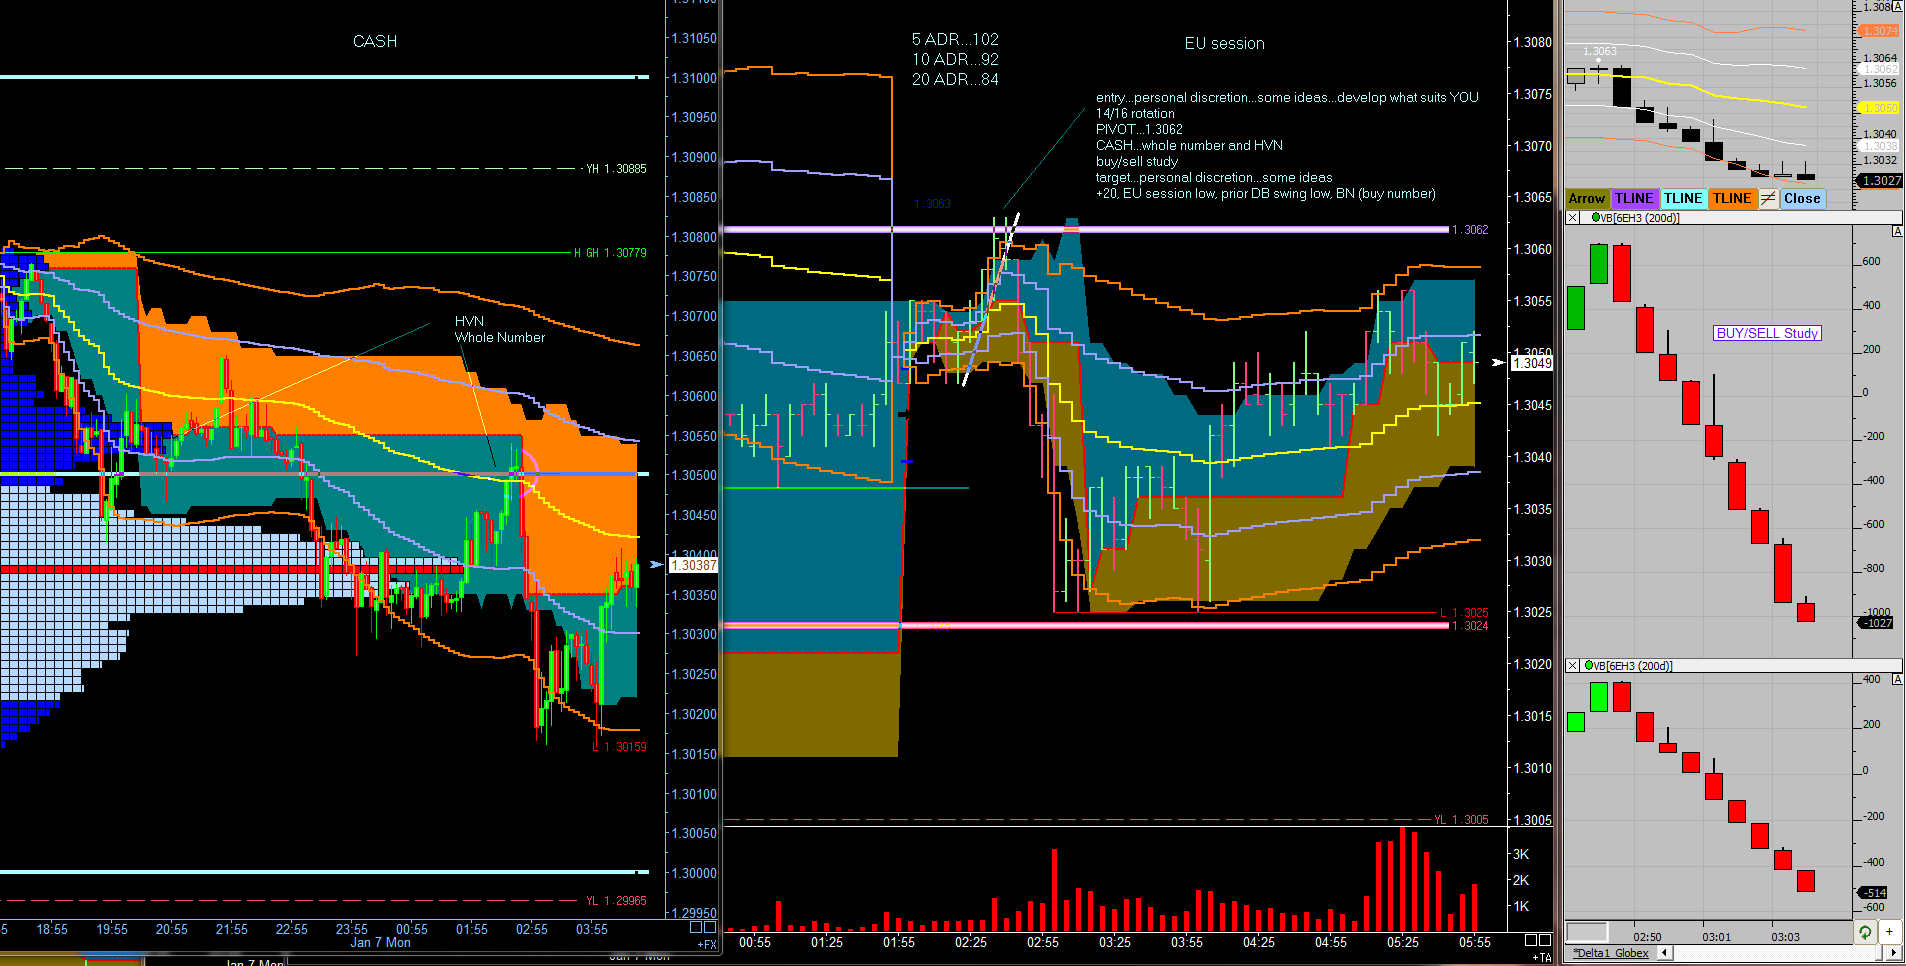Click the 20 ADR...84 text
Viewport: 1906px width, 966px height.
(955, 79)
